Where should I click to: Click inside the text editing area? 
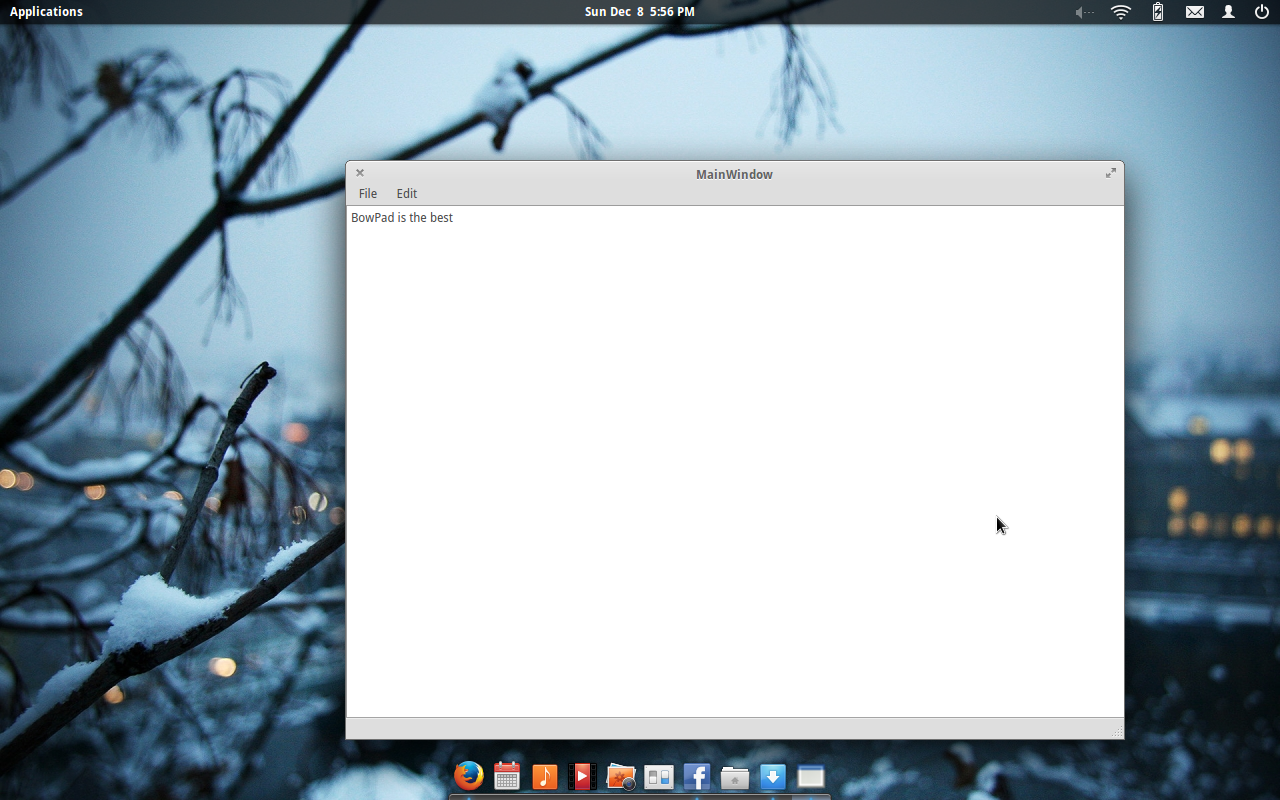tap(735, 462)
